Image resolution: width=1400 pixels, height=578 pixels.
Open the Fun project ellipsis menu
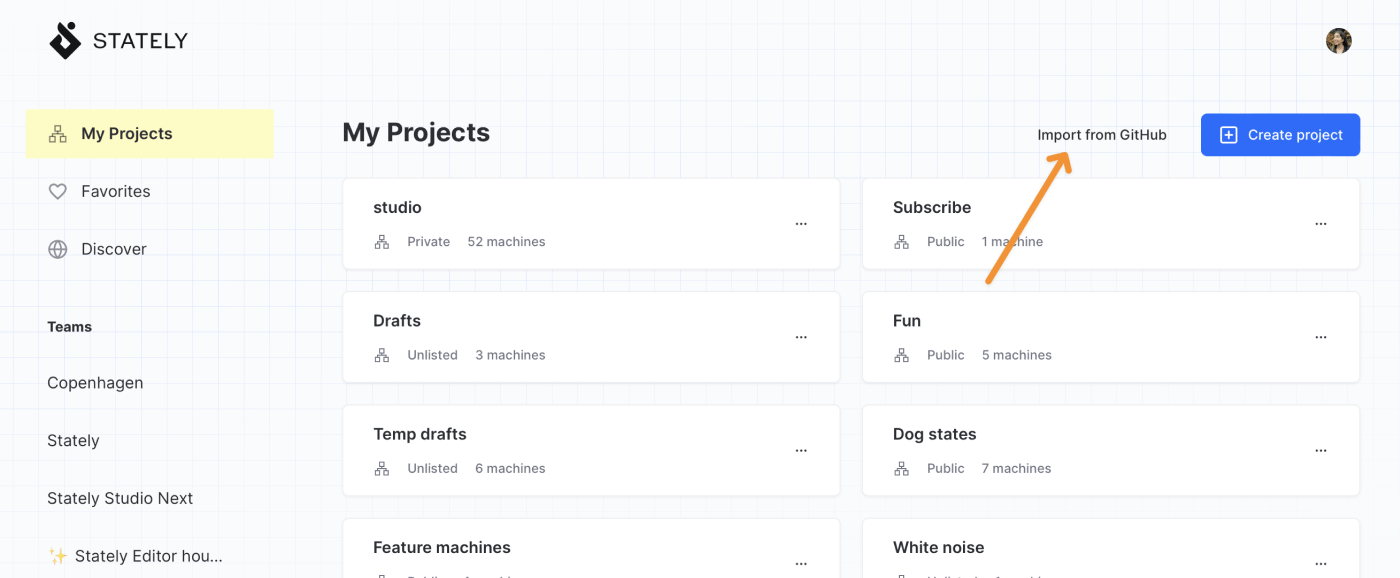(x=1321, y=338)
